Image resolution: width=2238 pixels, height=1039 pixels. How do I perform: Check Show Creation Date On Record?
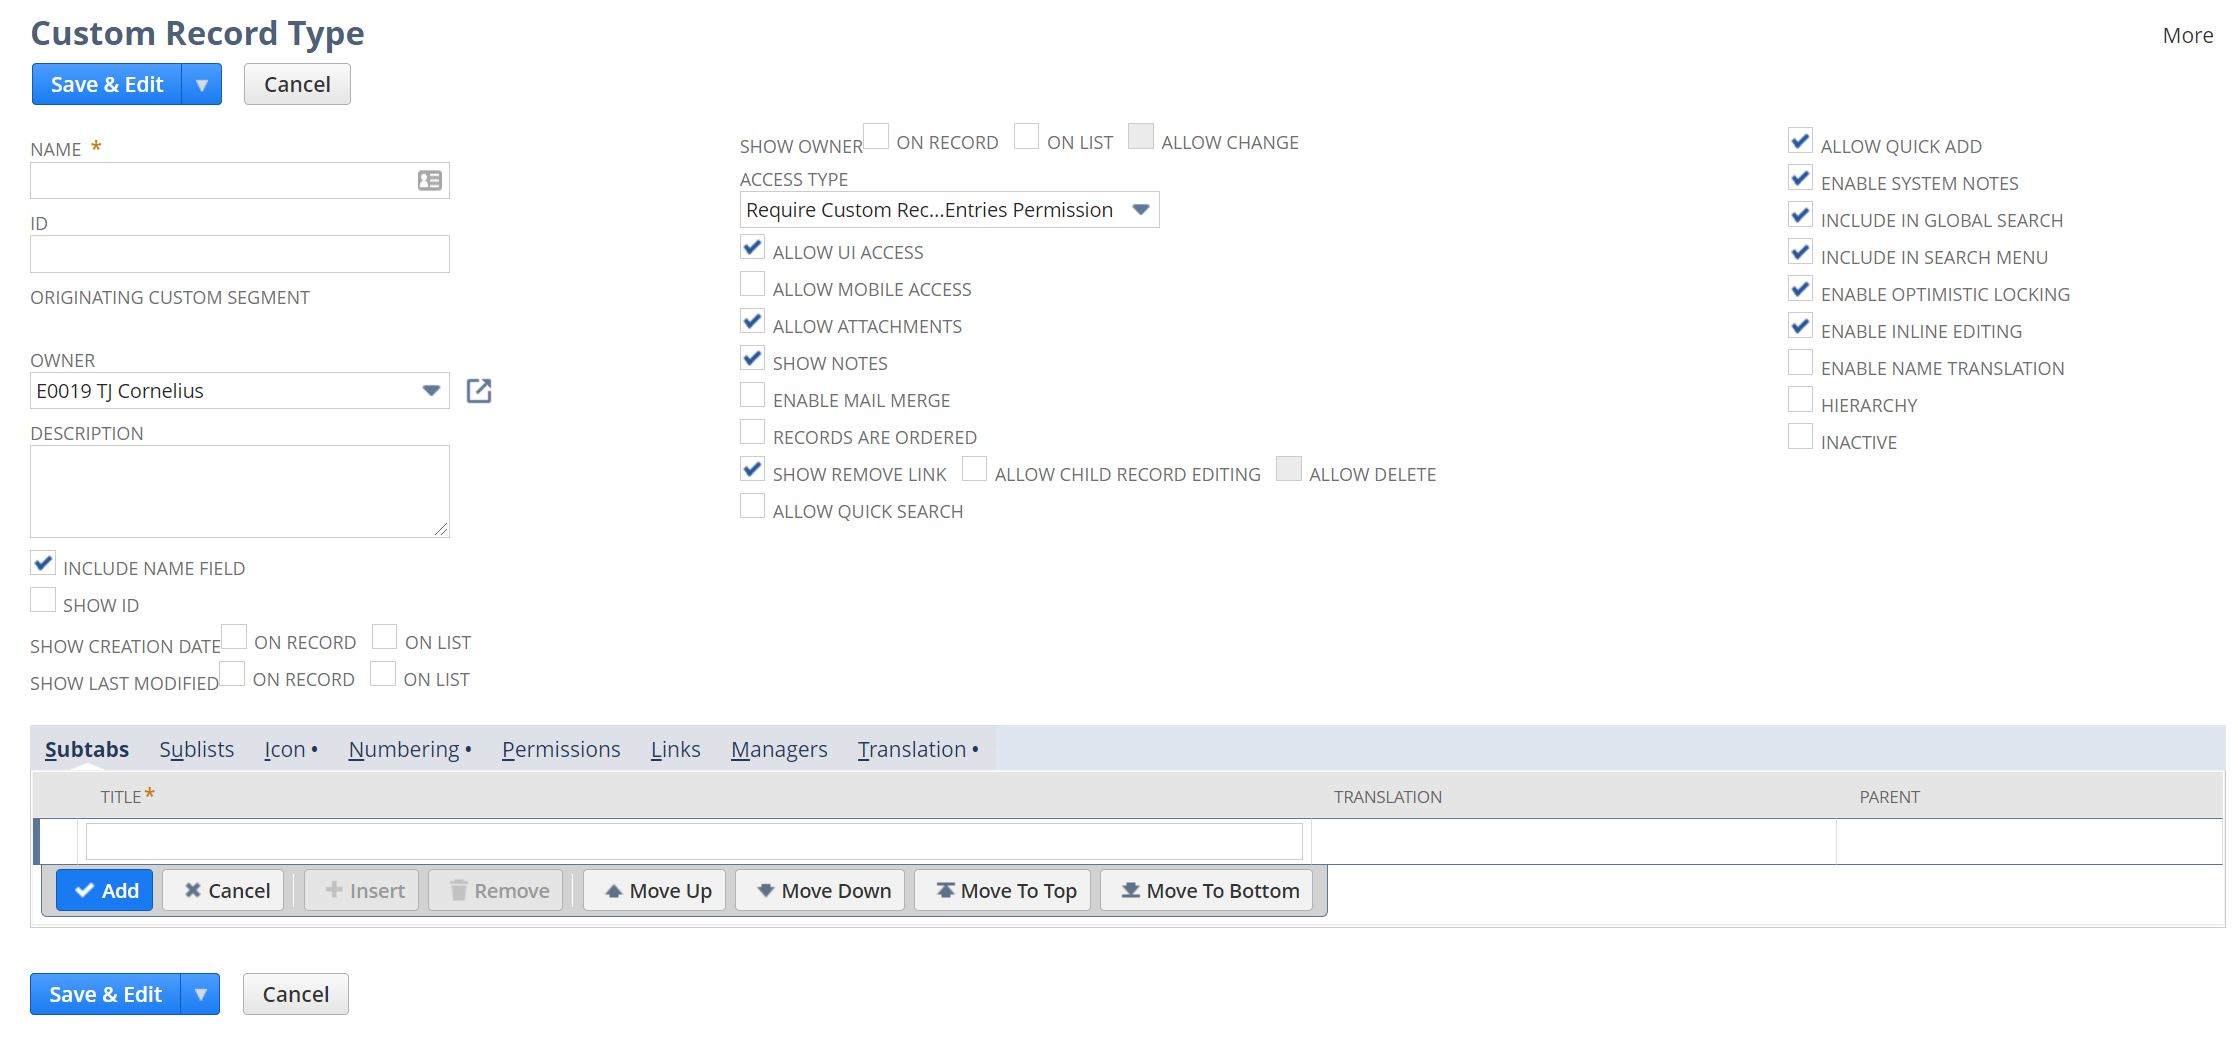(234, 637)
